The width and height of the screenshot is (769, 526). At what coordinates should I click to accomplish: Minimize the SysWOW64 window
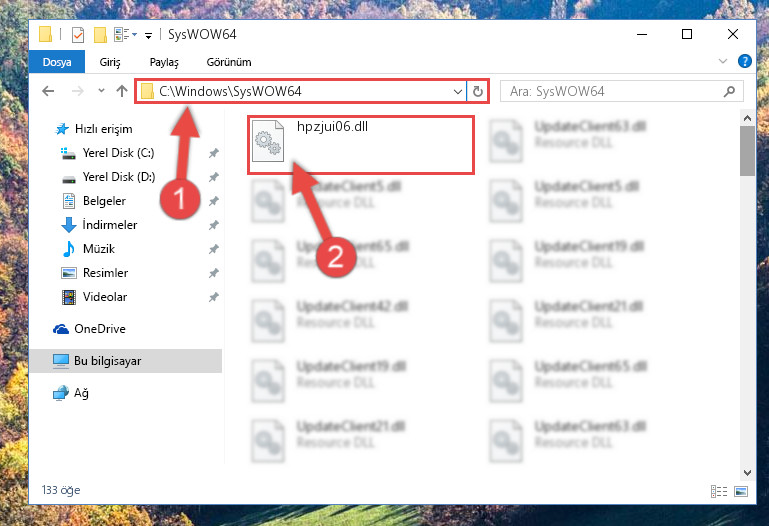[642, 34]
